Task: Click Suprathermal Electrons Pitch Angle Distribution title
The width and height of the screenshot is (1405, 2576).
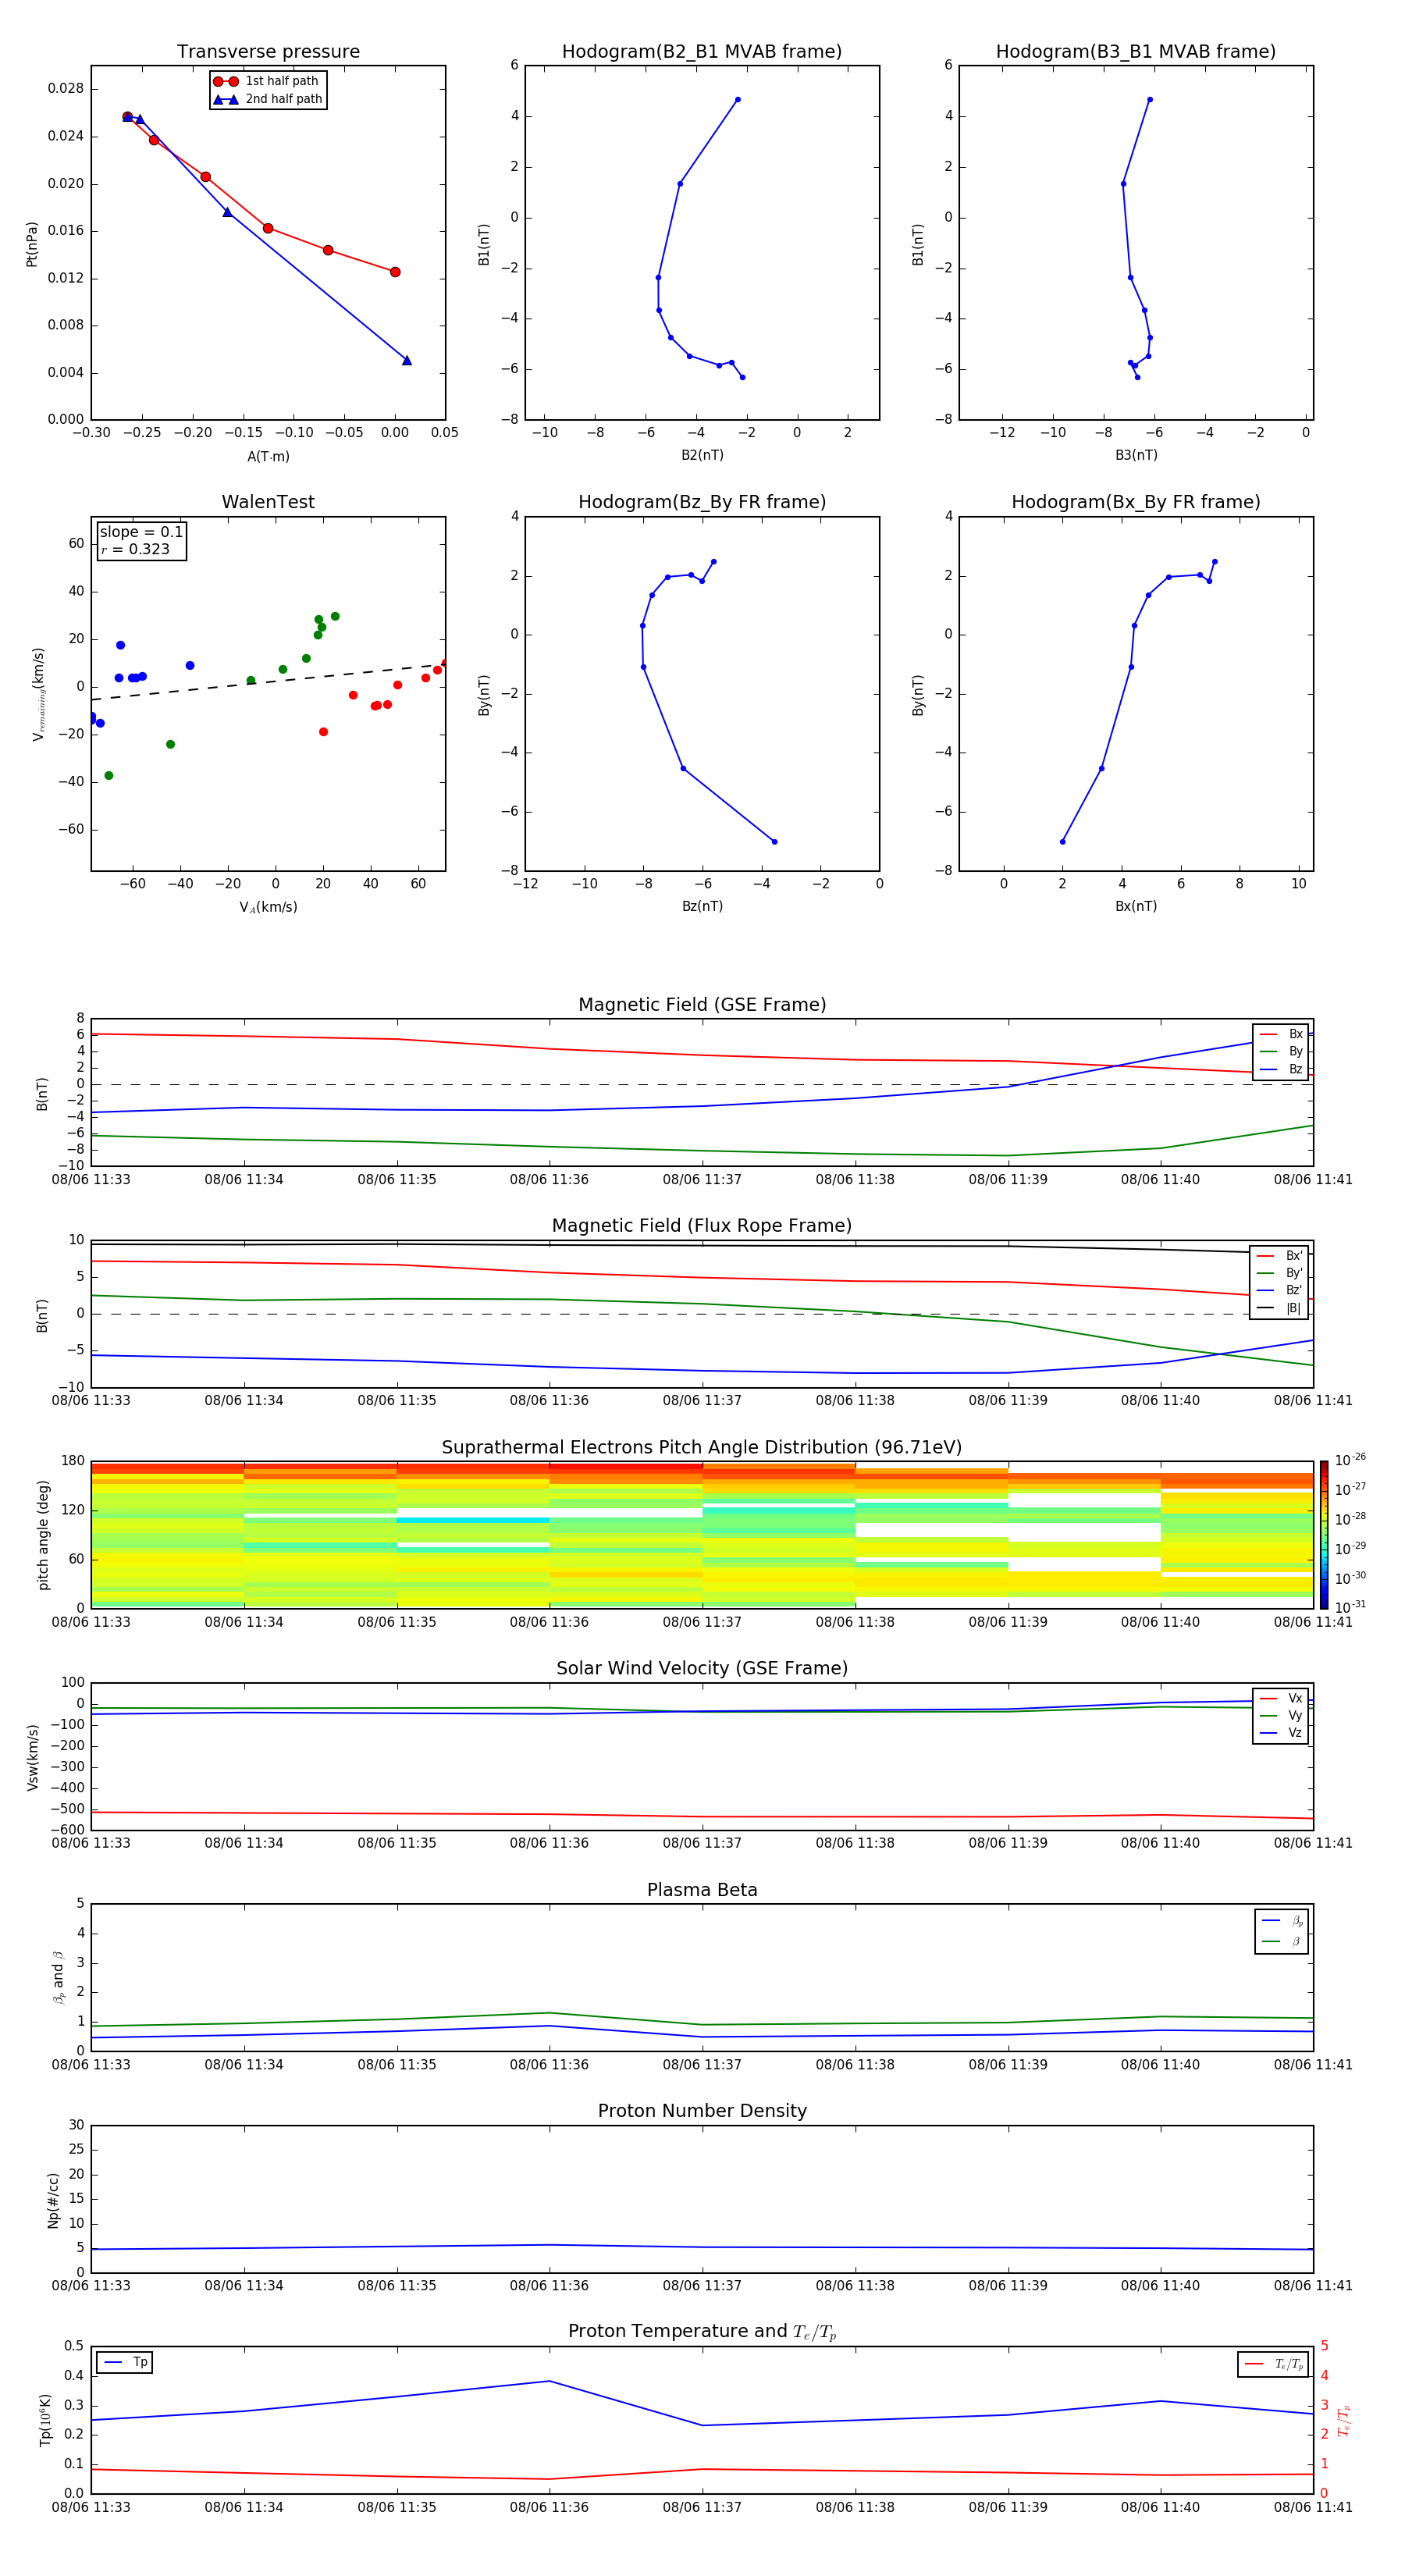Action: tap(702, 1448)
